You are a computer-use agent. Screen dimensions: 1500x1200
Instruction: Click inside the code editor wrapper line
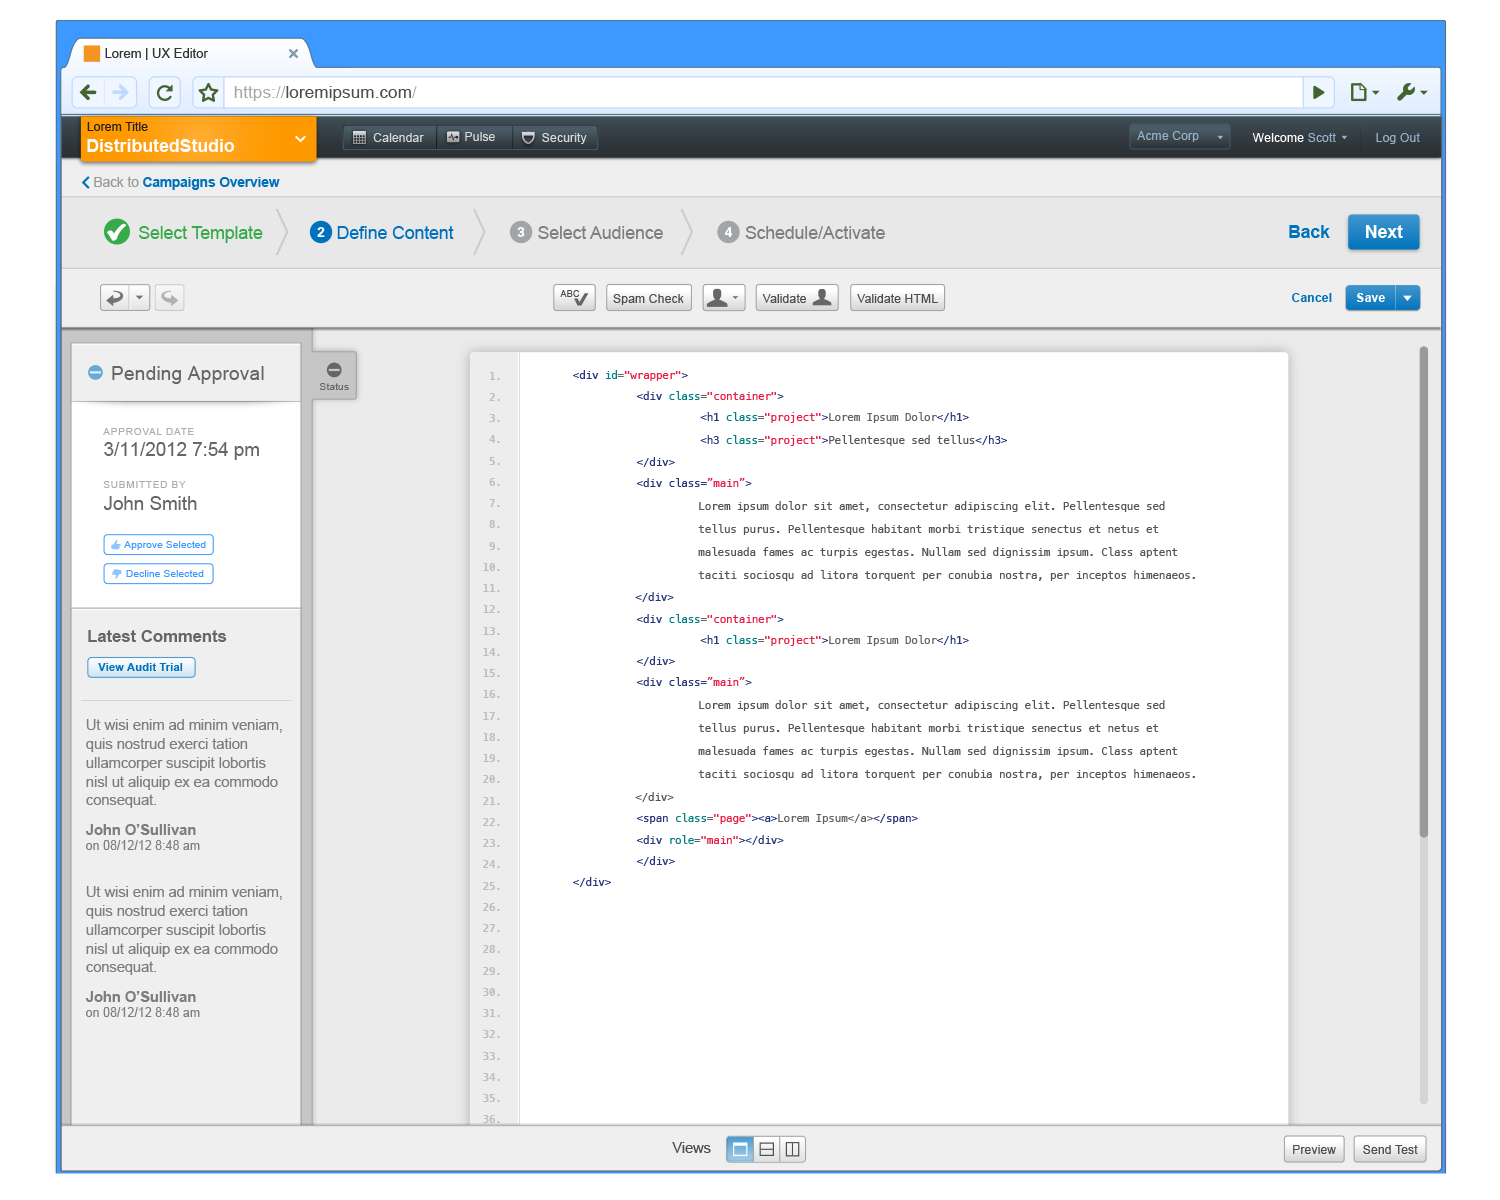click(x=630, y=375)
